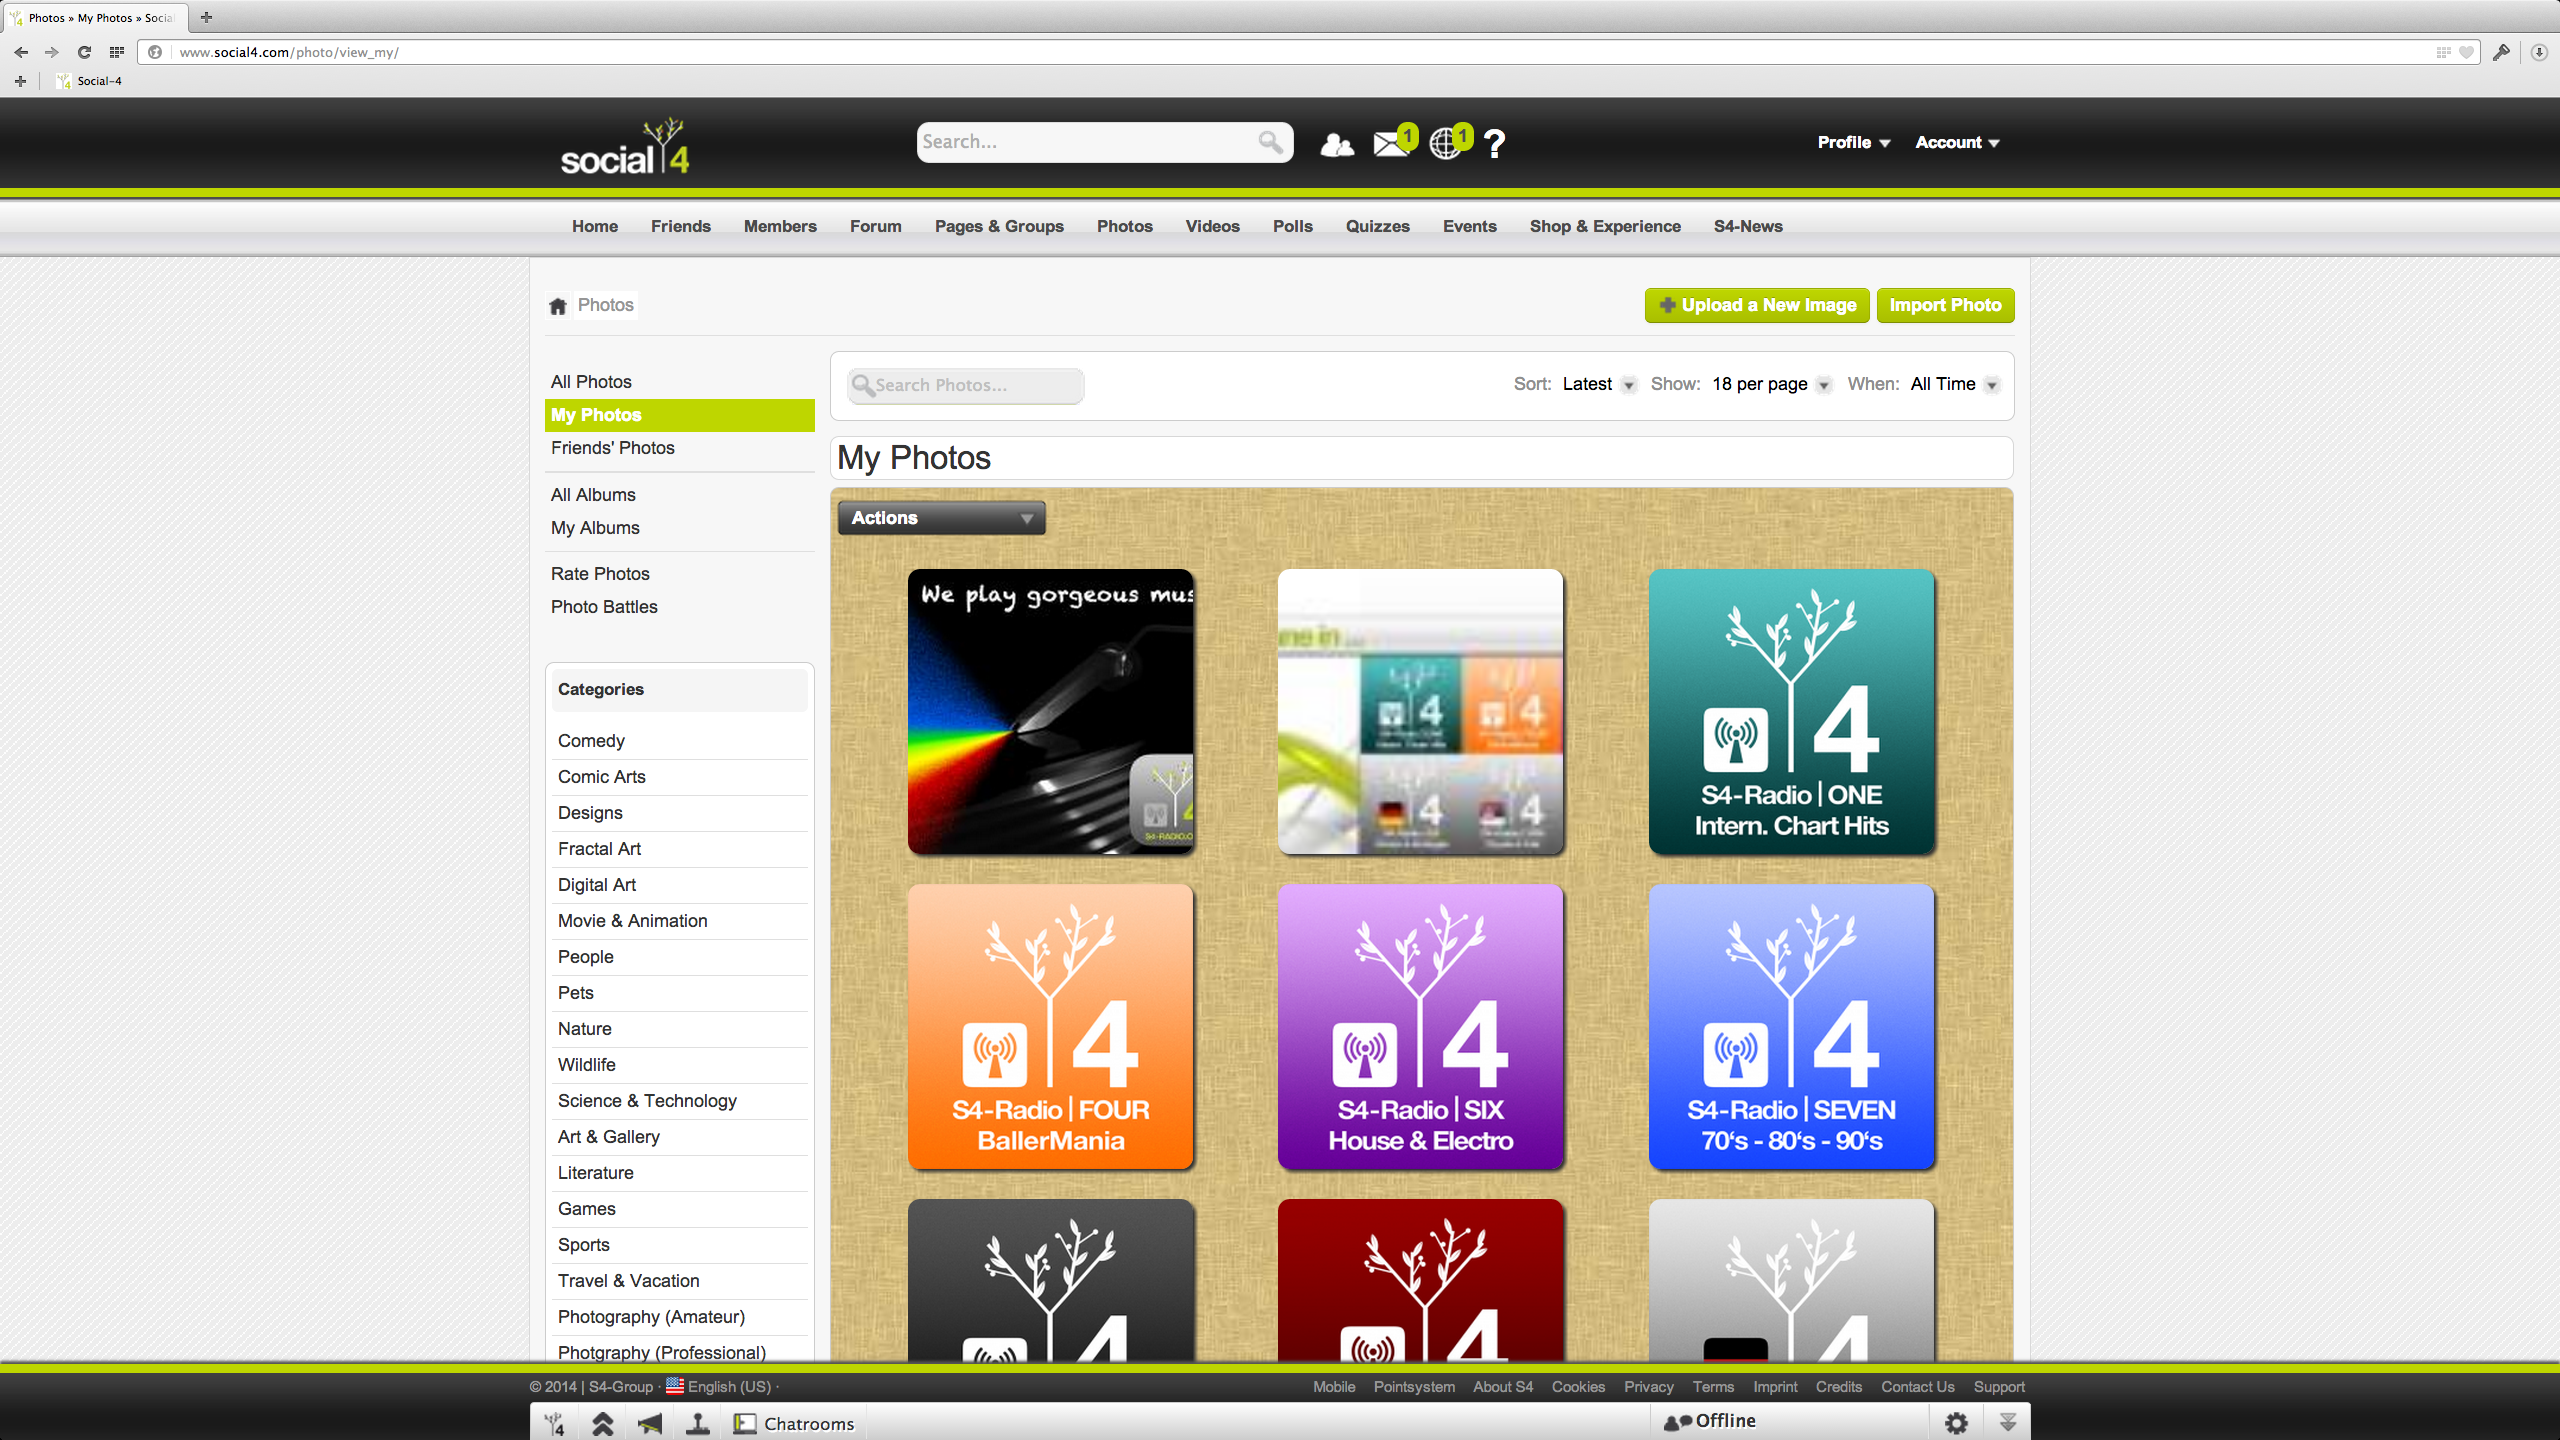Screen dimensions: 2560x1440
Task: Click the add bookmark plus icon
Action: (x=20, y=81)
